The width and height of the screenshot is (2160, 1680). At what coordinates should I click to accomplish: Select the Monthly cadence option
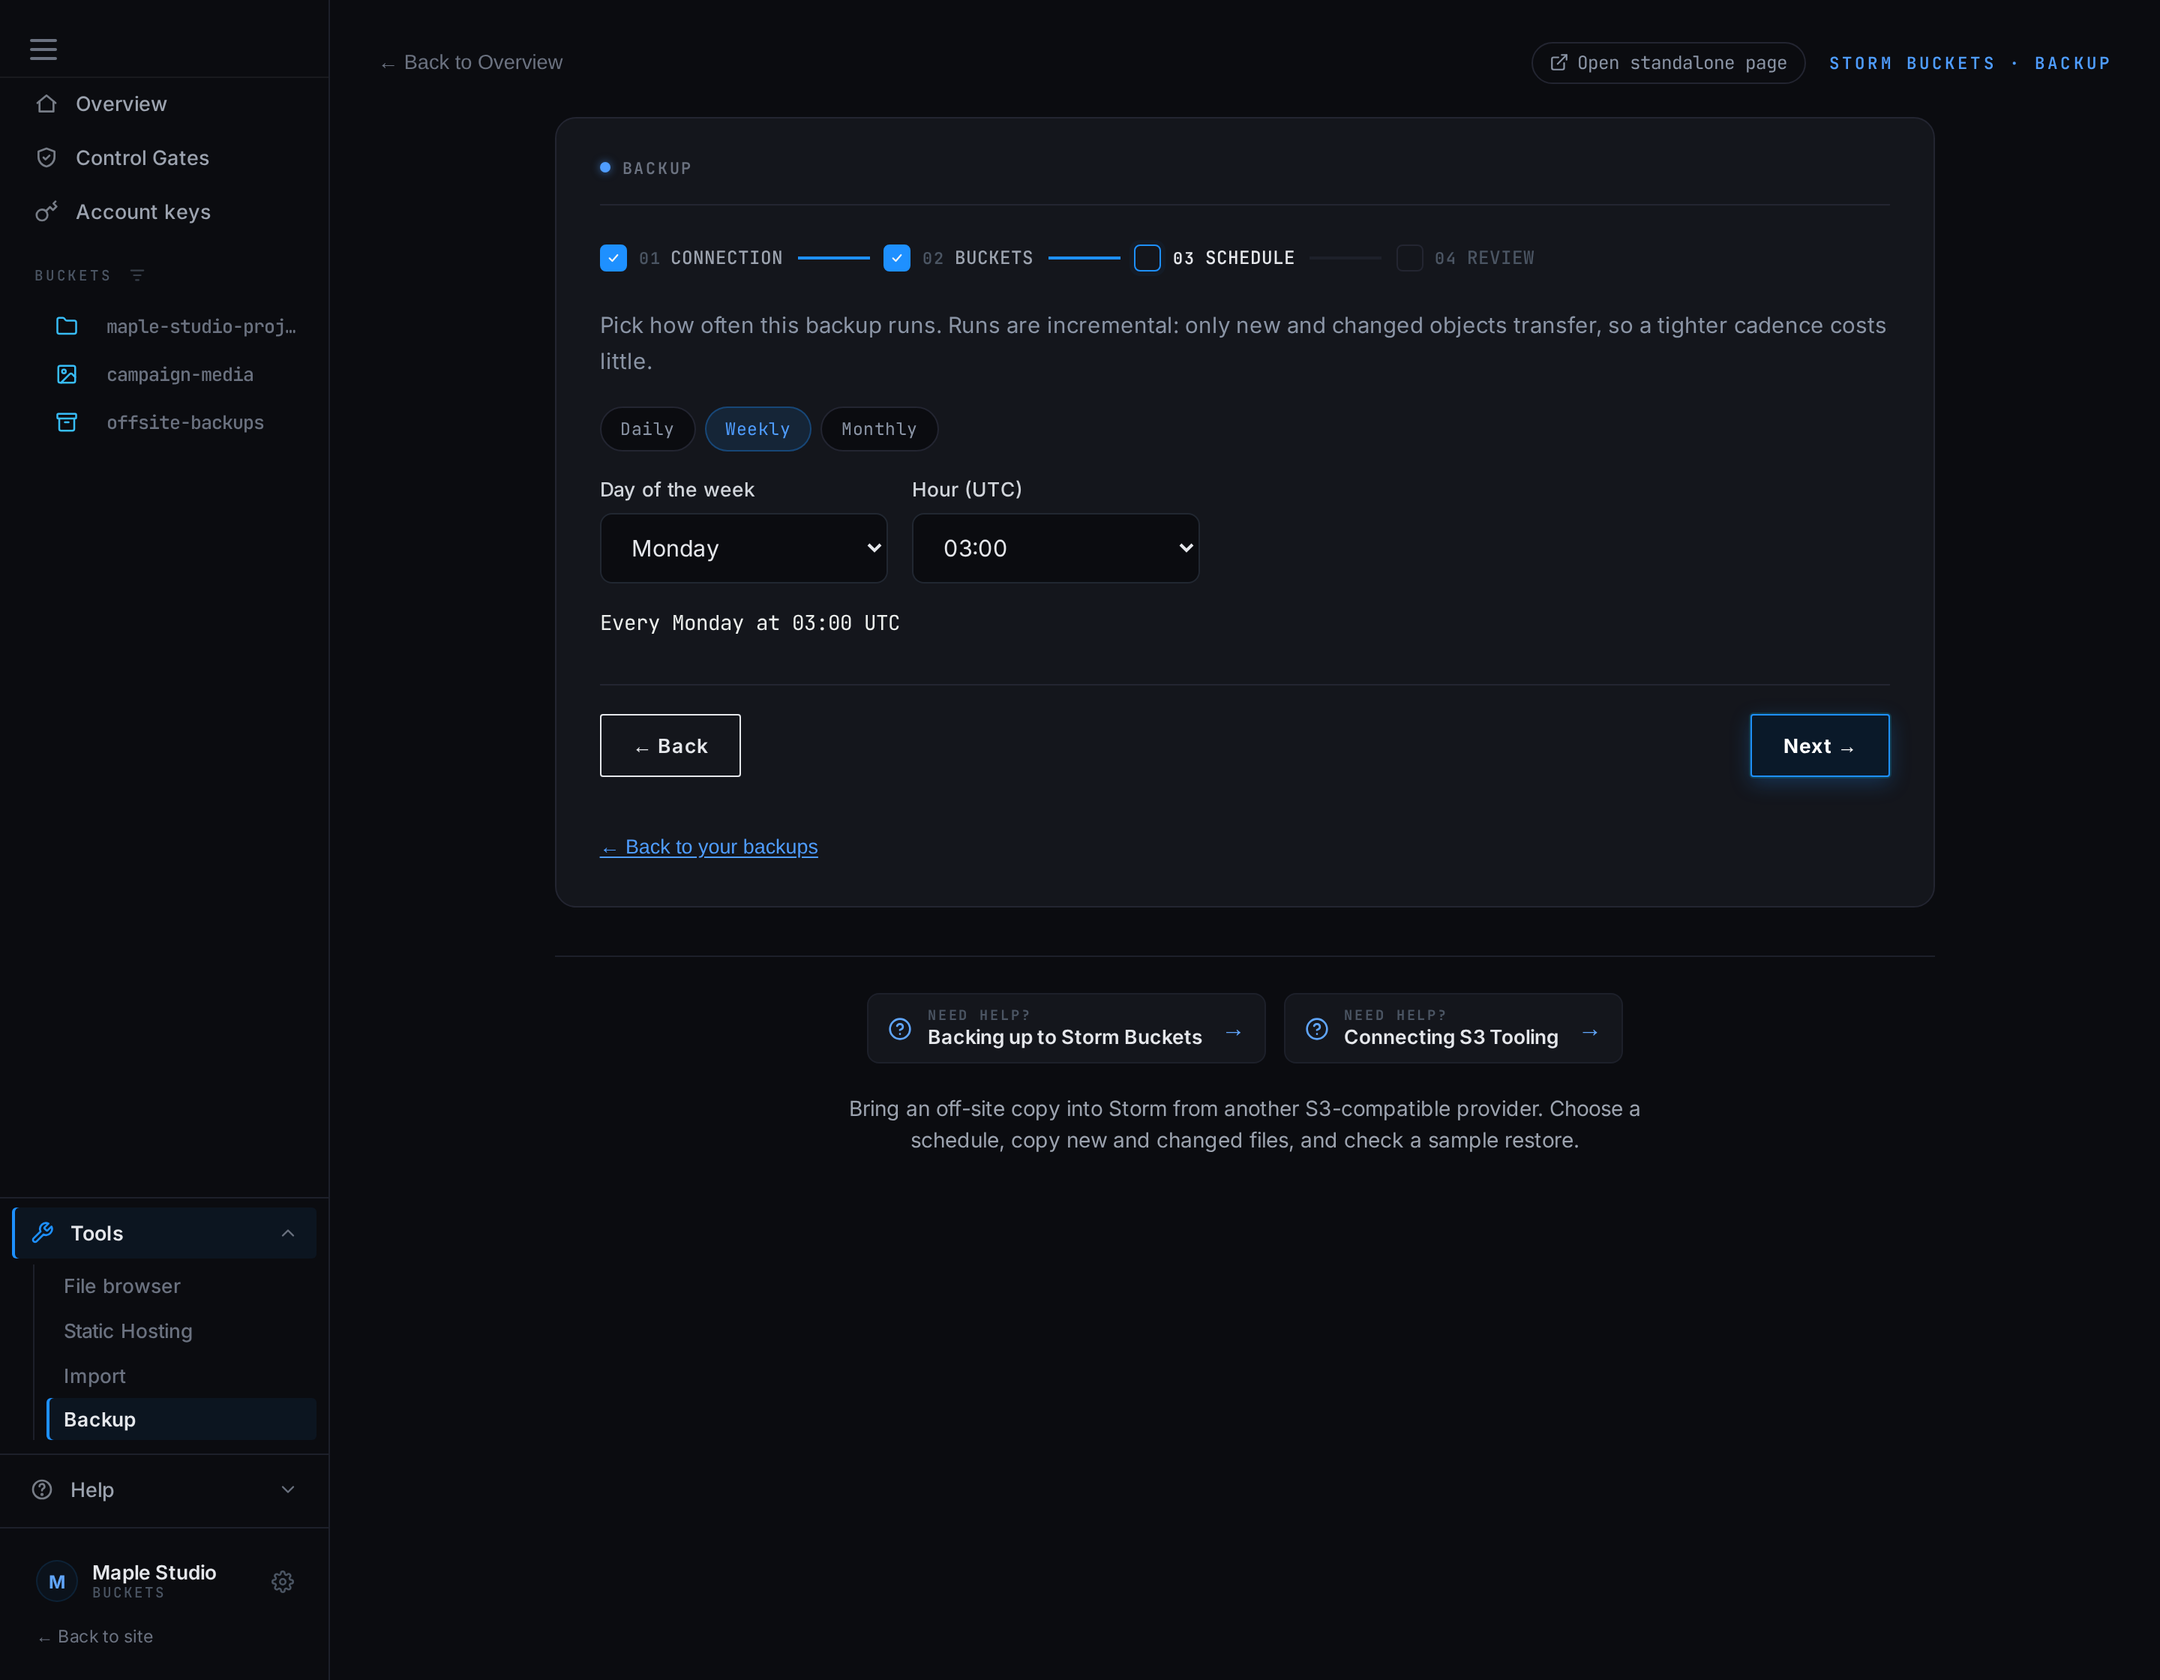pyautogui.click(x=879, y=429)
